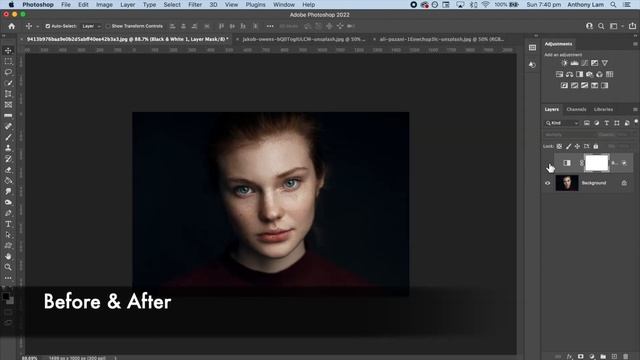Add a Levels adjustment
The height and width of the screenshot is (360, 640).
574,63
